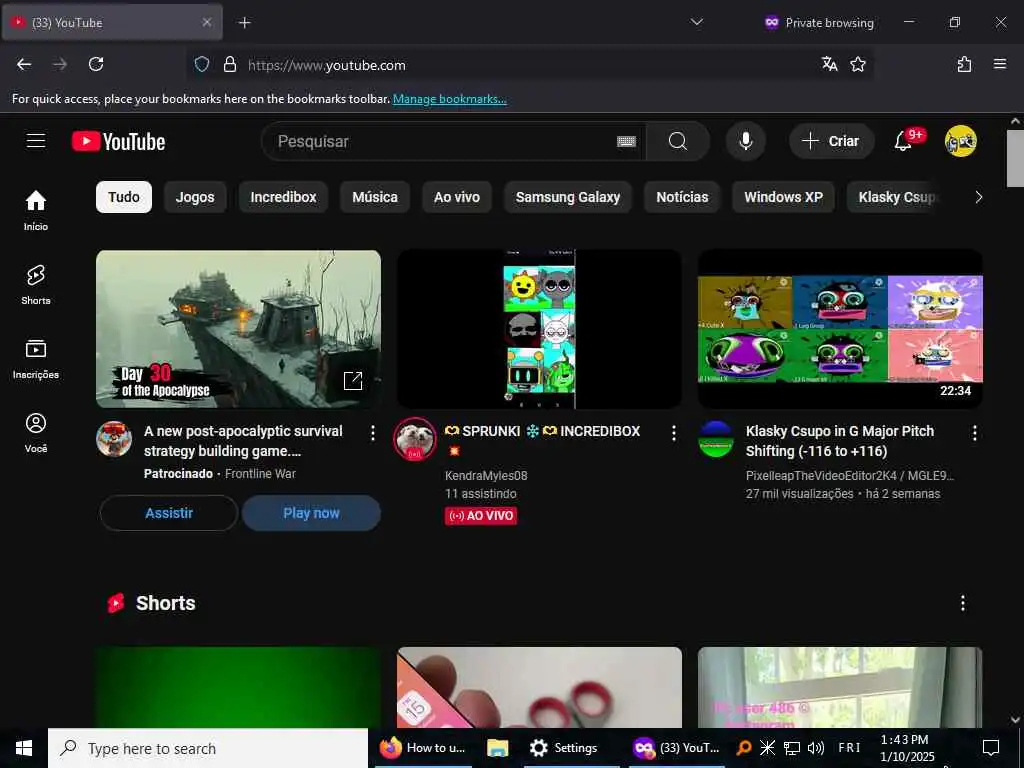Select the Tudo filter chip
Viewport: 1024px width, 768px height.
(124, 197)
